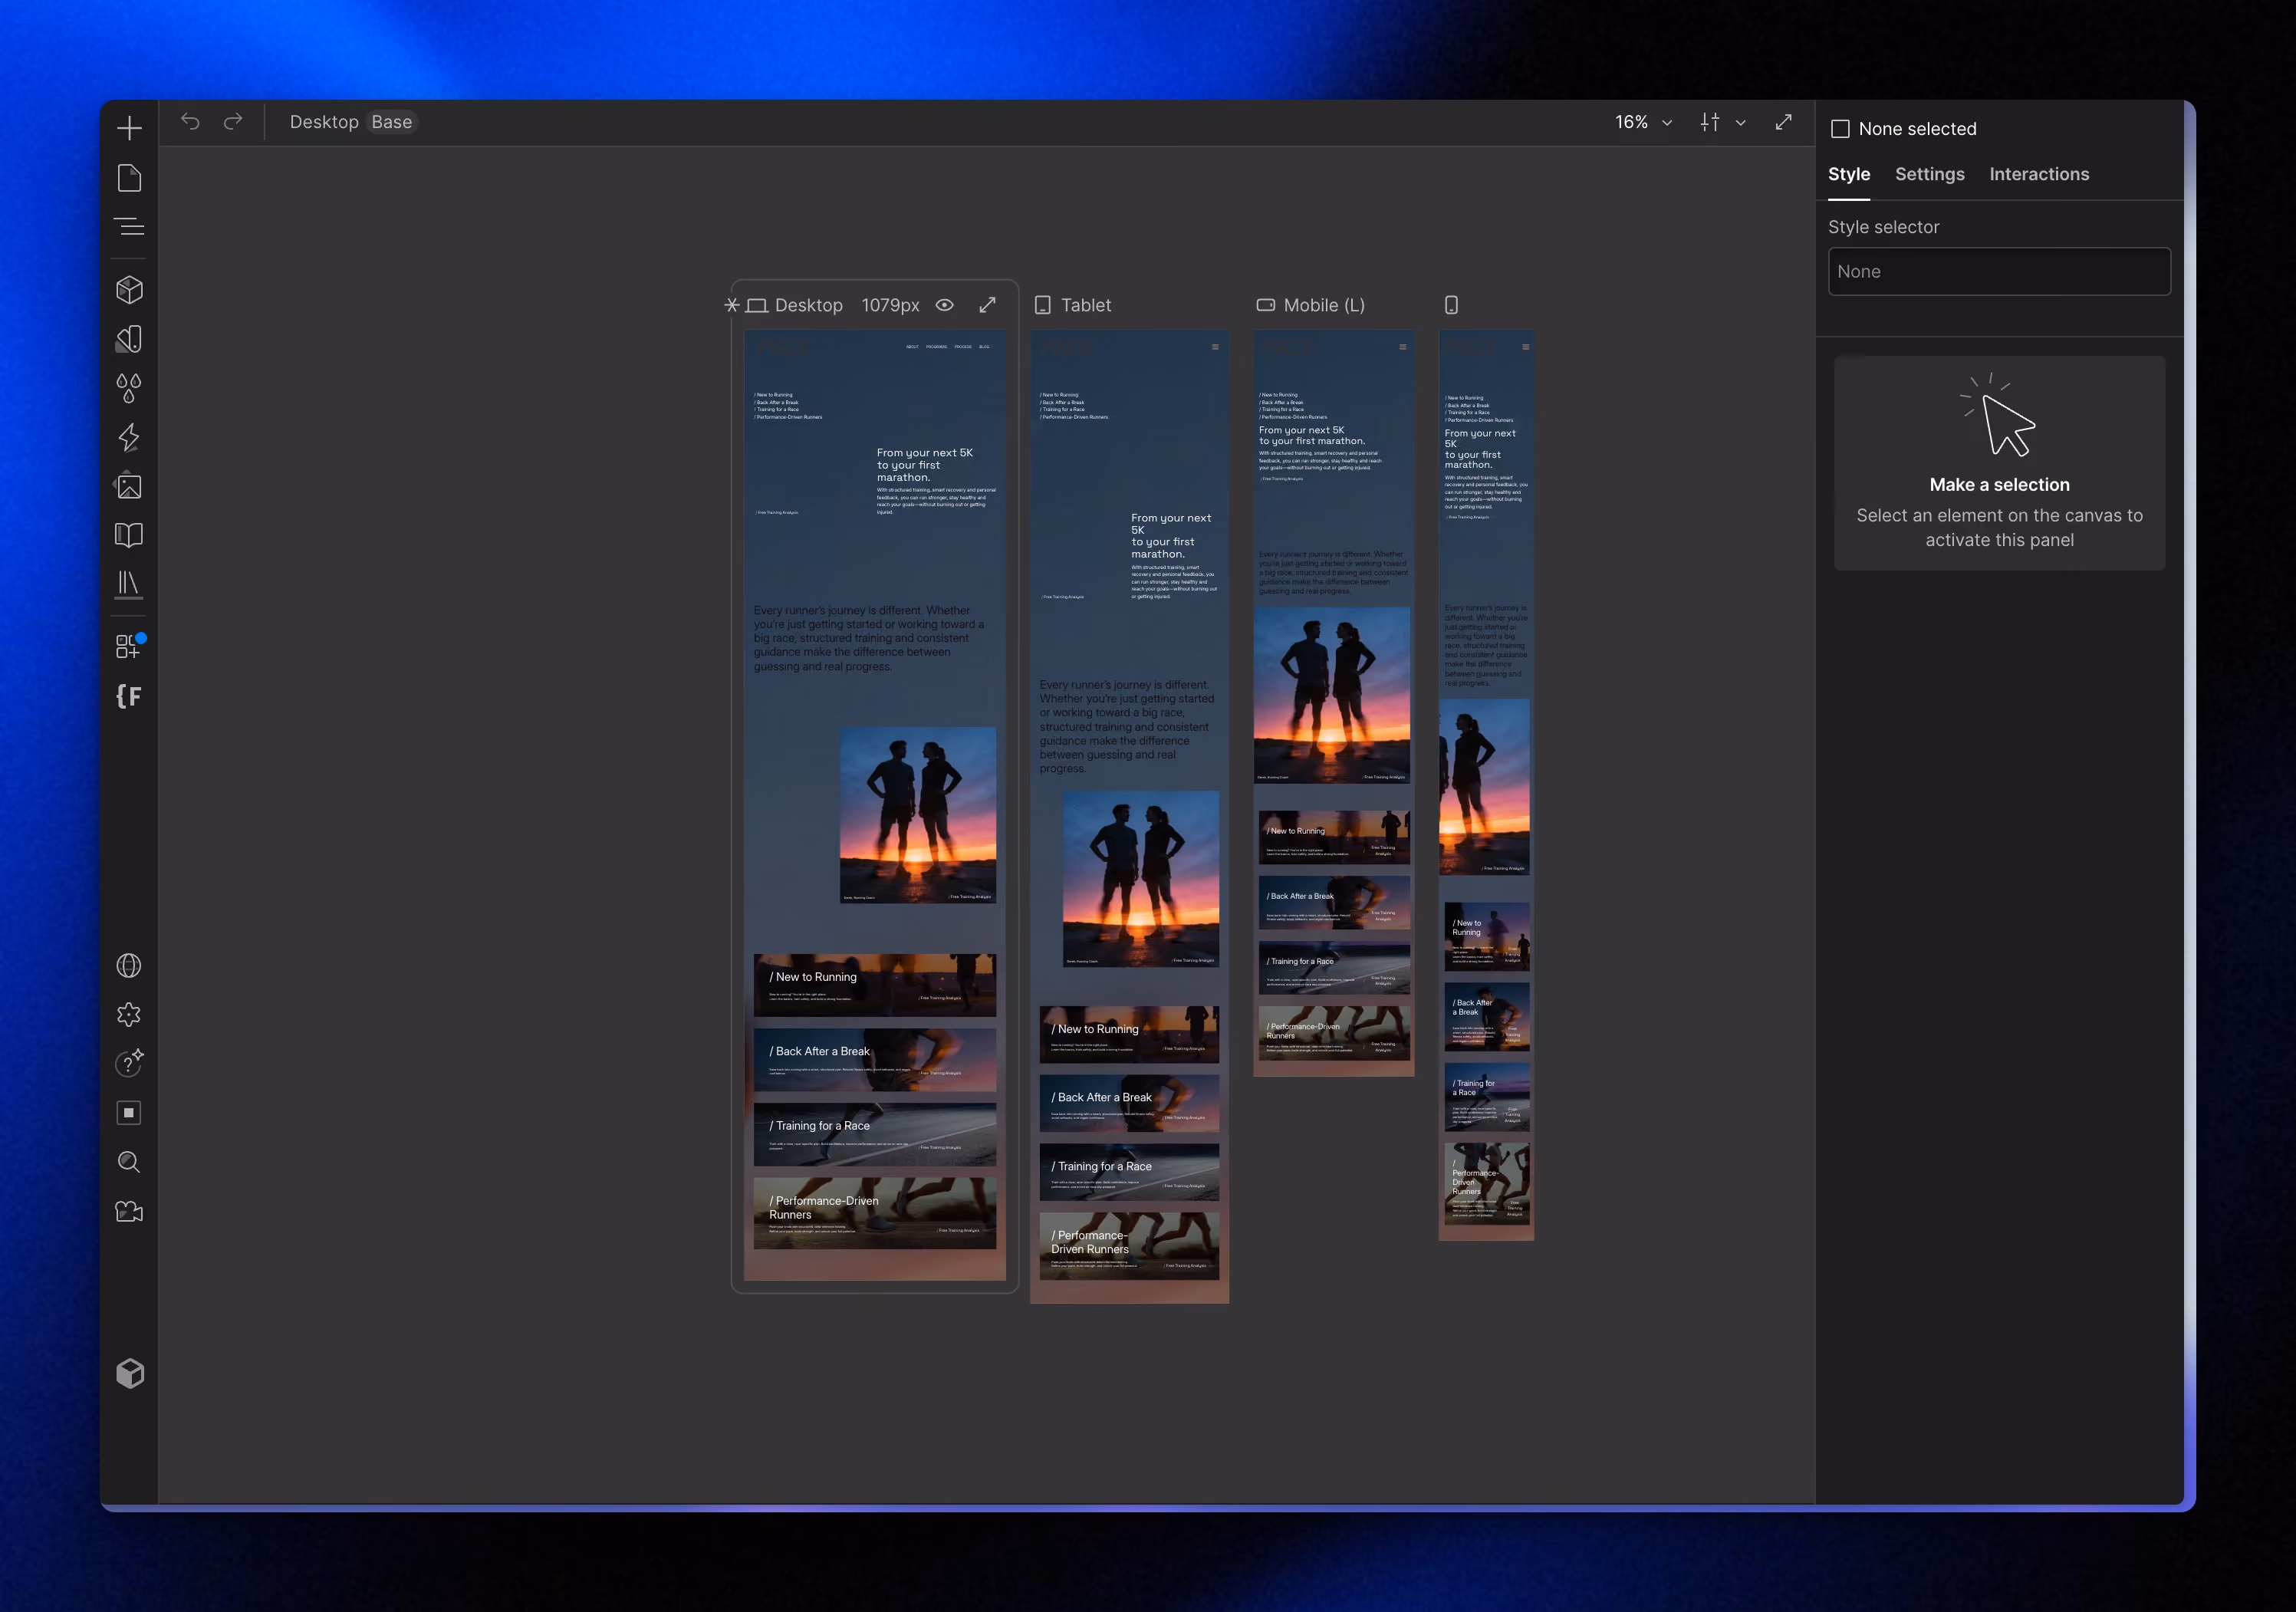Open the Style selectors panel icon

pos(129,339)
